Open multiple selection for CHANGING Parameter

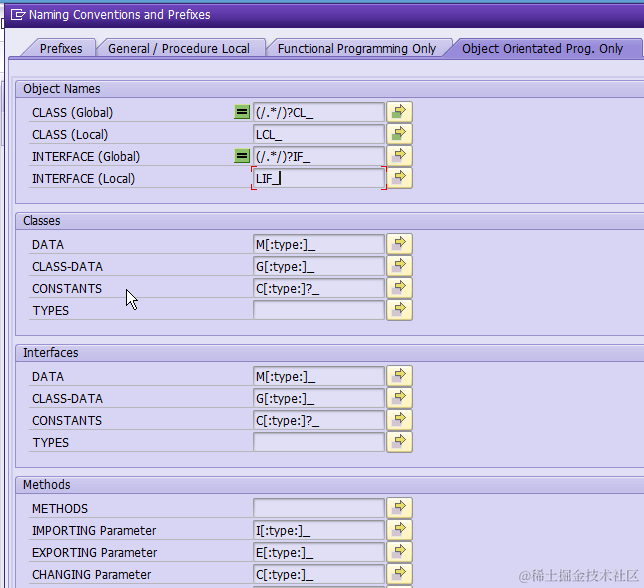point(399,574)
